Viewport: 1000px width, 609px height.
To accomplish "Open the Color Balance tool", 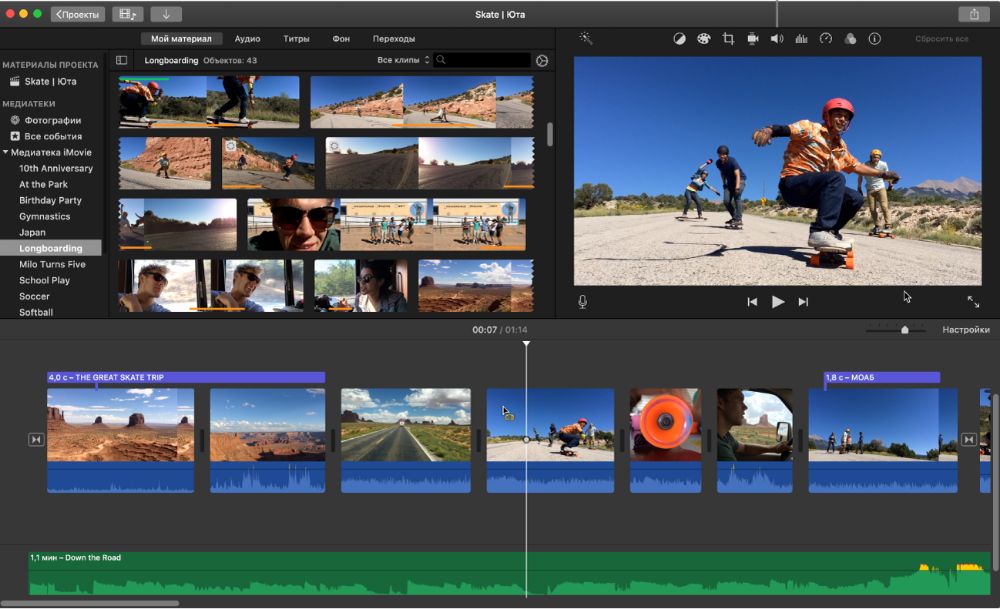I will 680,38.
